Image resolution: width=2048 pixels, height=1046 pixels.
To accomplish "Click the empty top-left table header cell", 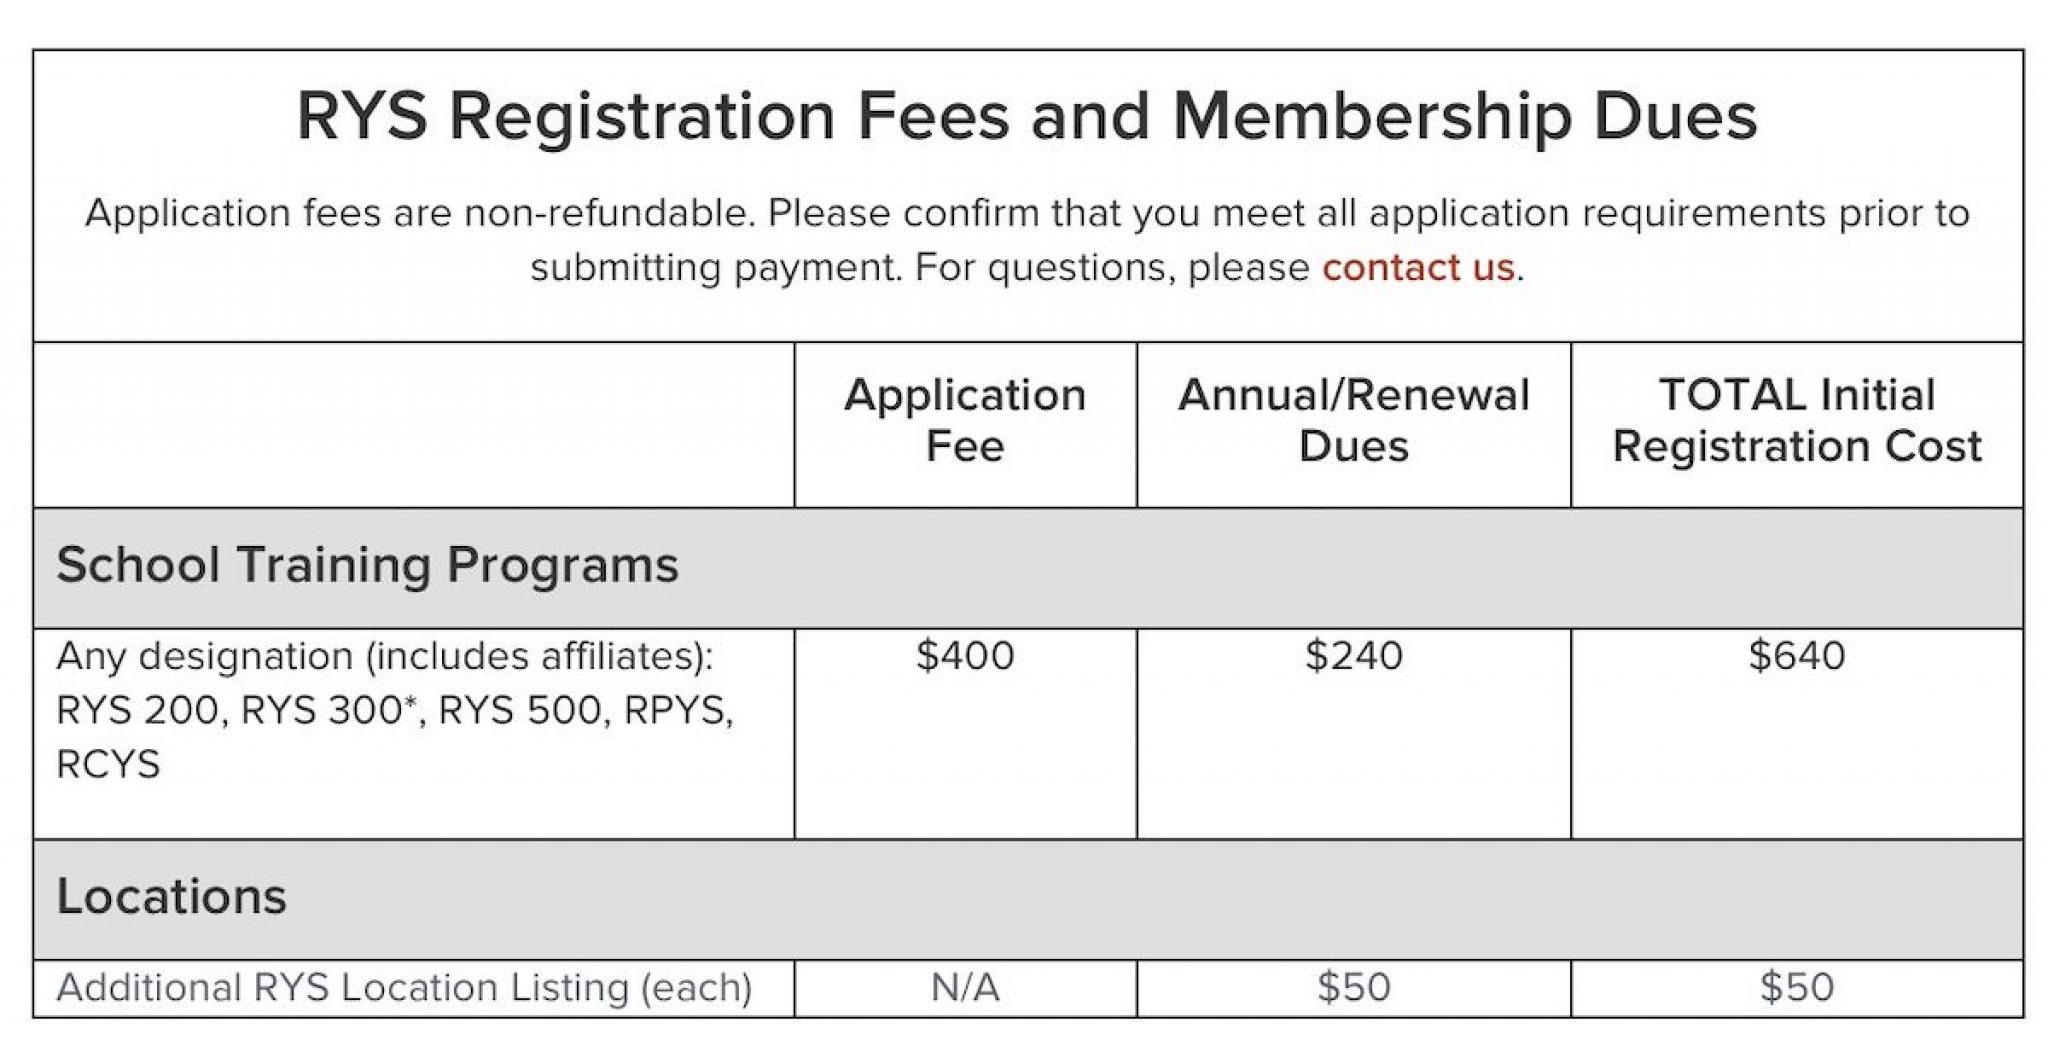I will pyautogui.click(x=413, y=424).
